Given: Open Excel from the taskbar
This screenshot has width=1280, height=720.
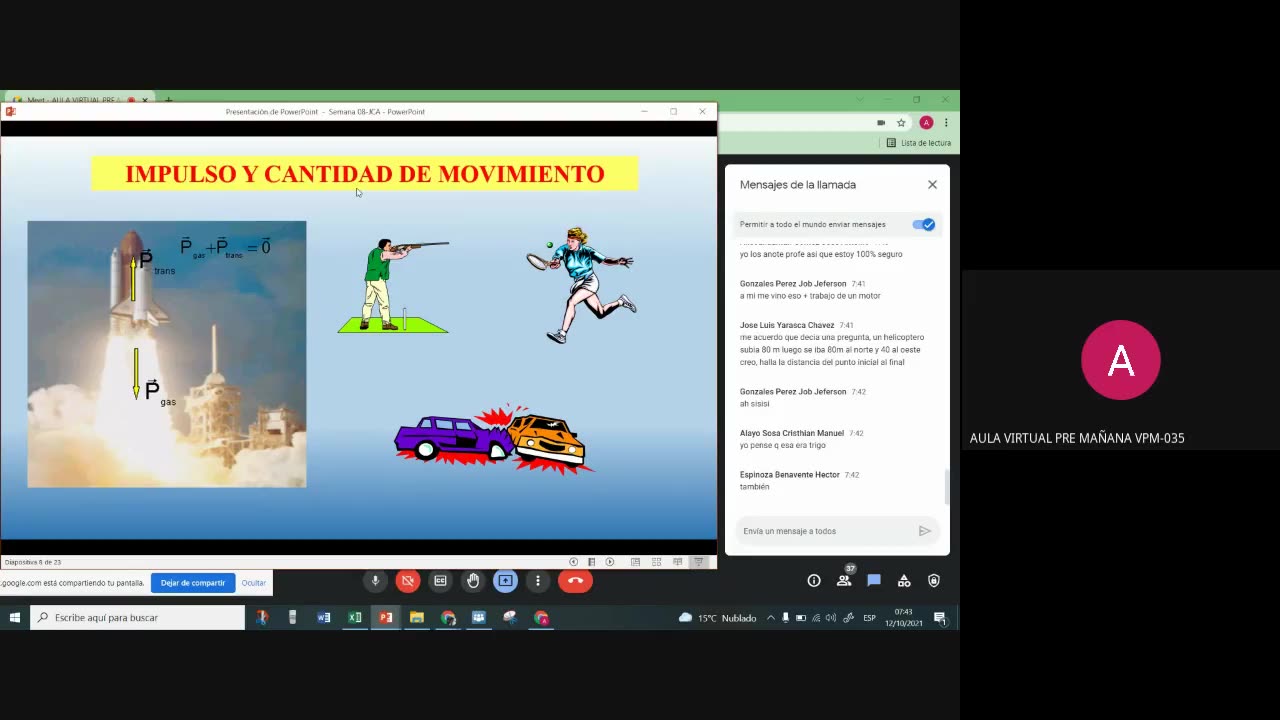Looking at the screenshot, I should point(355,618).
